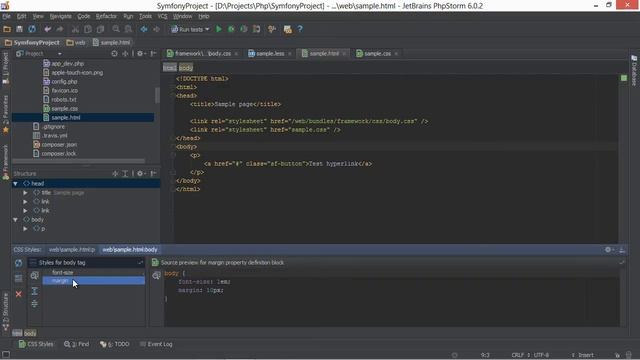Hide the Project panel with pin icon

pos(153,53)
